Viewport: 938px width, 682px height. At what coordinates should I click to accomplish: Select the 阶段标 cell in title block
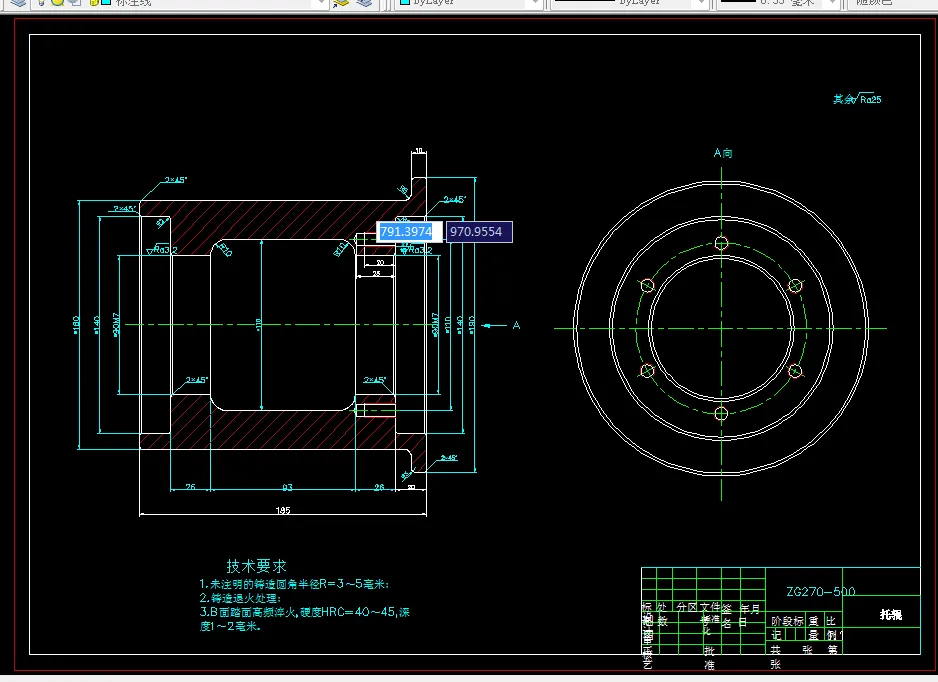[x=787, y=621]
